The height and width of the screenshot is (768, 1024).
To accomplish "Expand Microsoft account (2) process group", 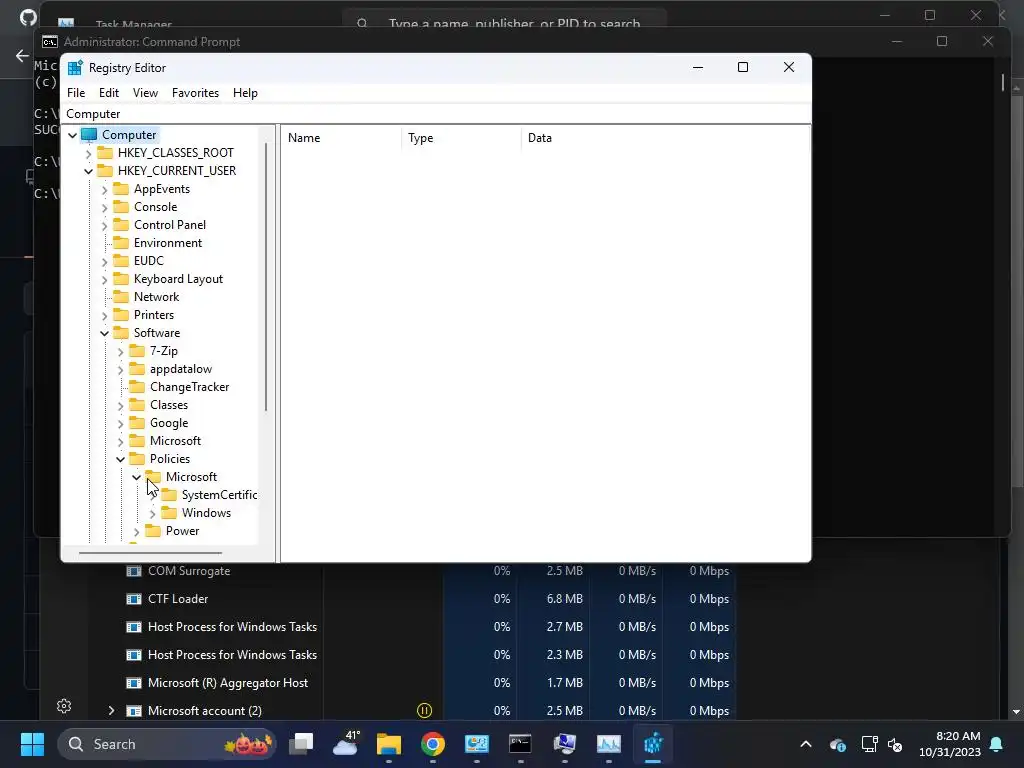I will coord(111,711).
